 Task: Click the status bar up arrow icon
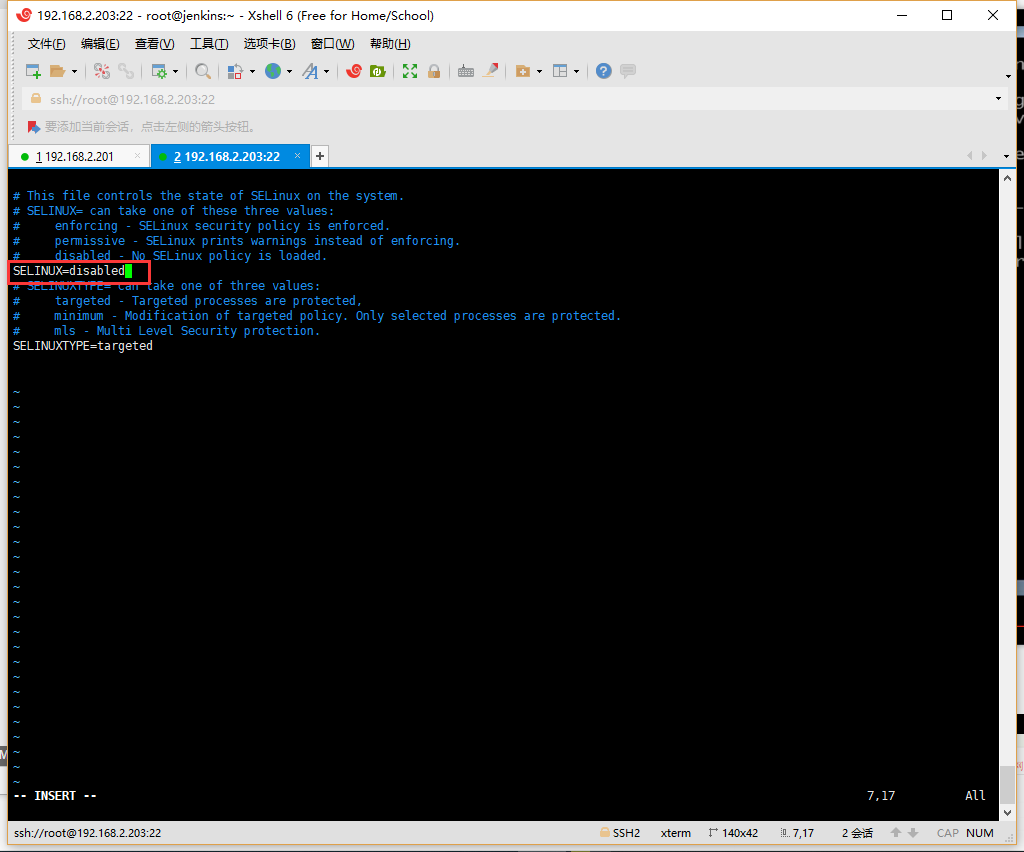pyautogui.click(x=896, y=832)
